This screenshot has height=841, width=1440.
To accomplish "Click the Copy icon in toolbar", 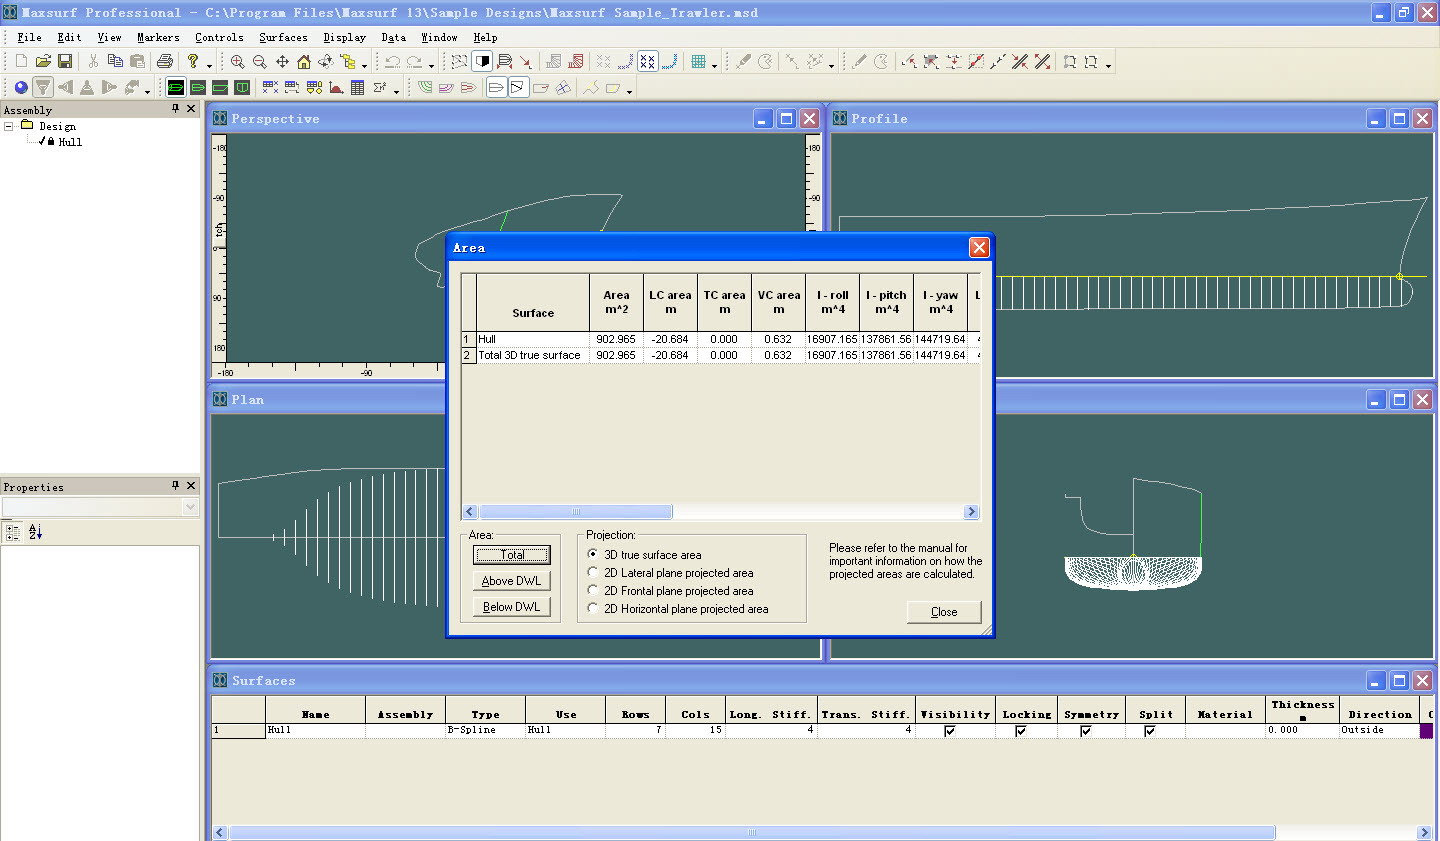I will click(115, 61).
